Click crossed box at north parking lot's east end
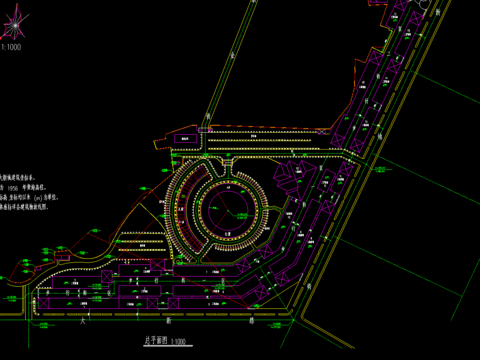This screenshot has height=360, width=480. click(321, 132)
